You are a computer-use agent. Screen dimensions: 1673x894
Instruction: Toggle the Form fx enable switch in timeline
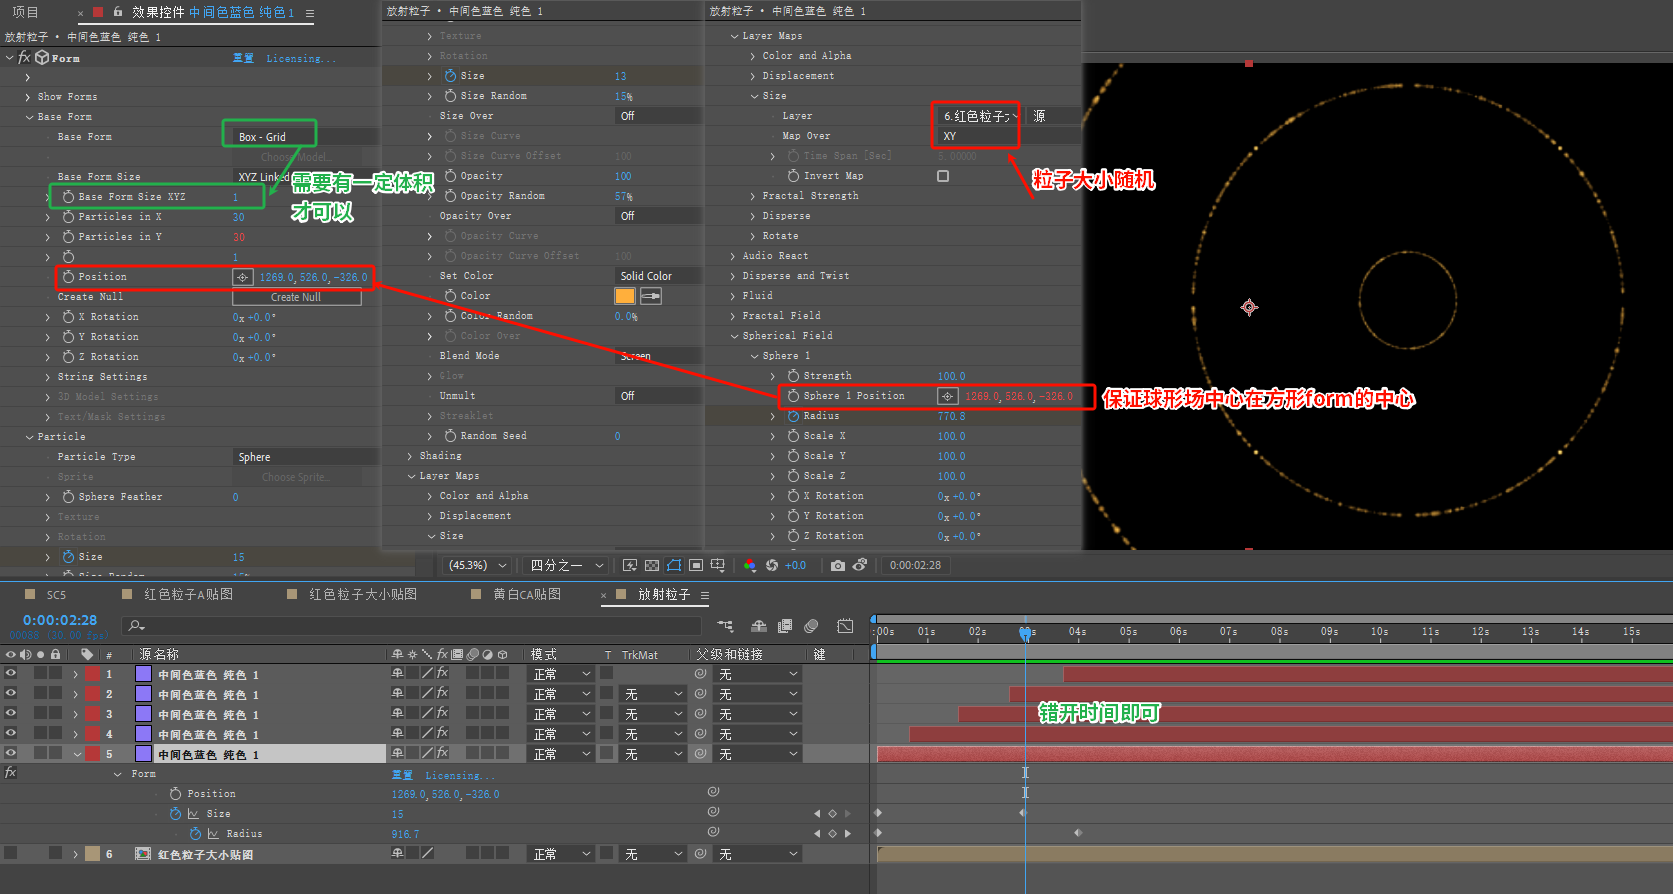coord(11,773)
